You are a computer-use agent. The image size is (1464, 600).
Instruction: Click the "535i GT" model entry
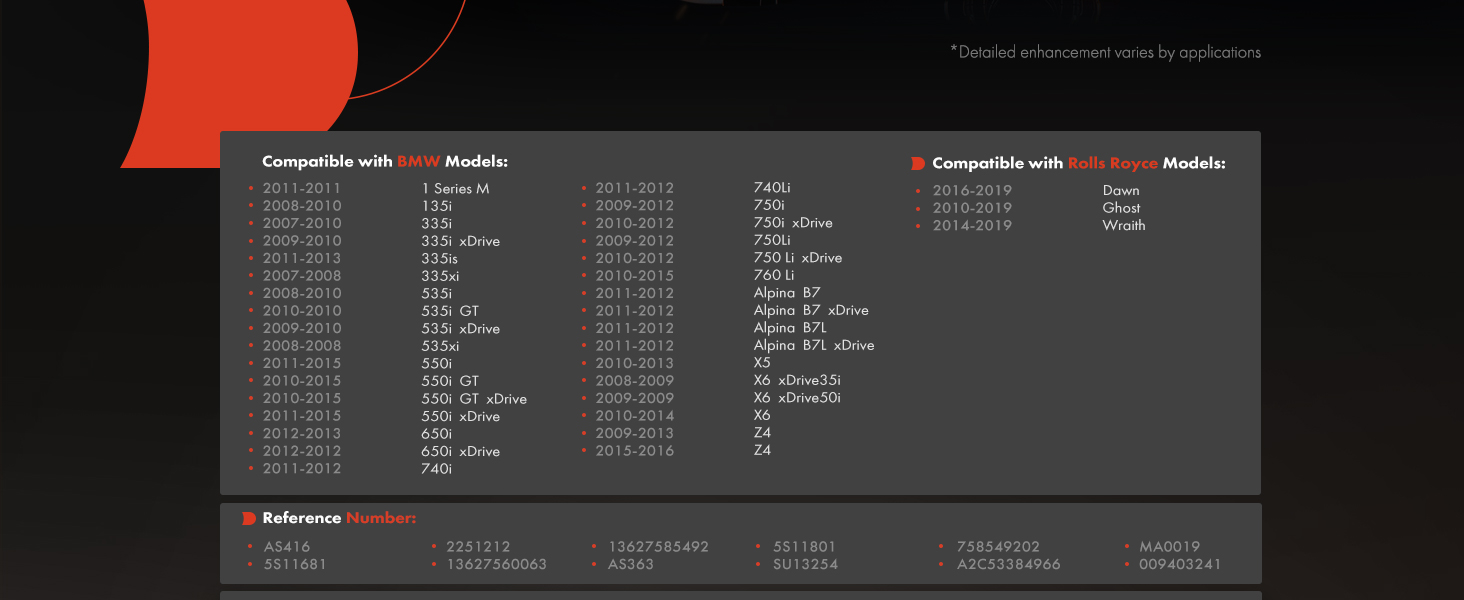[450, 311]
